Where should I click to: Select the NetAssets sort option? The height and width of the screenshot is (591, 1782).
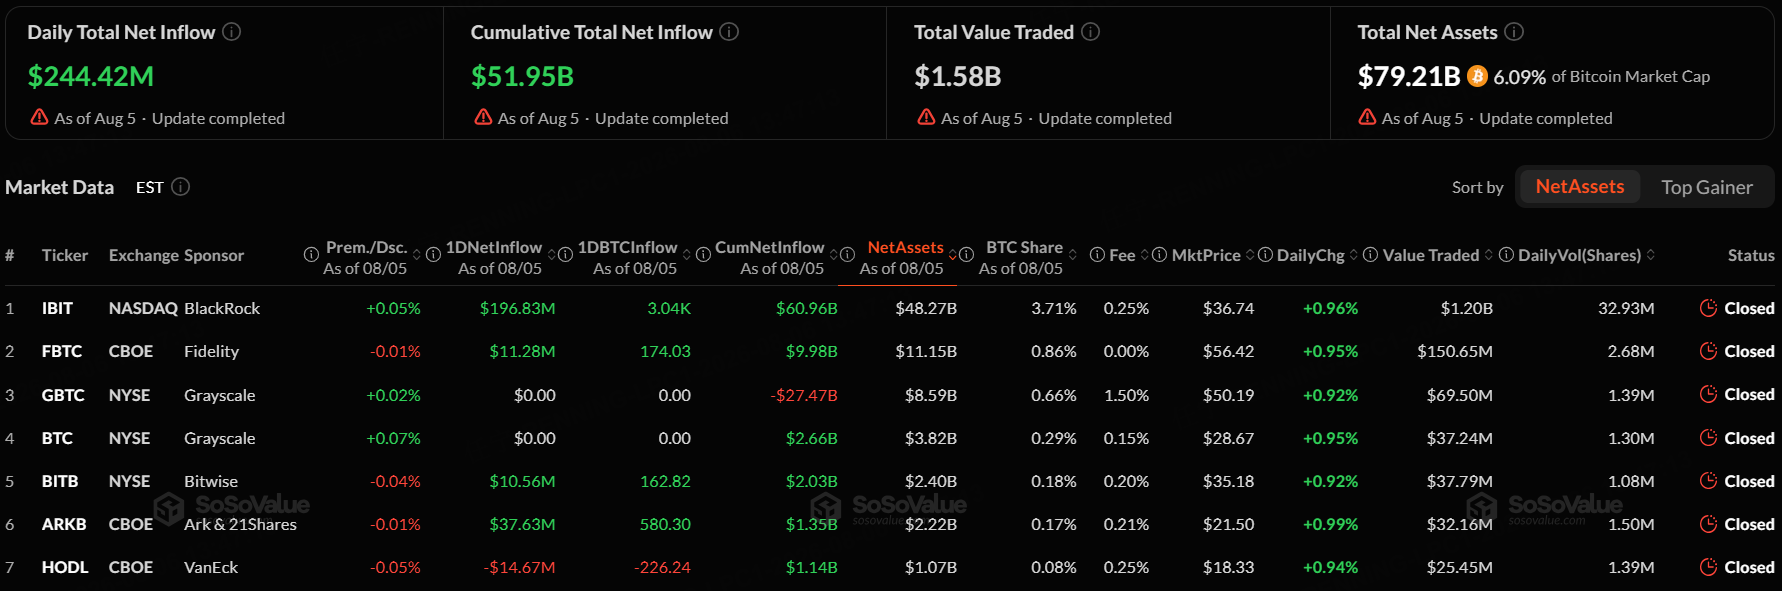coord(1580,187)
